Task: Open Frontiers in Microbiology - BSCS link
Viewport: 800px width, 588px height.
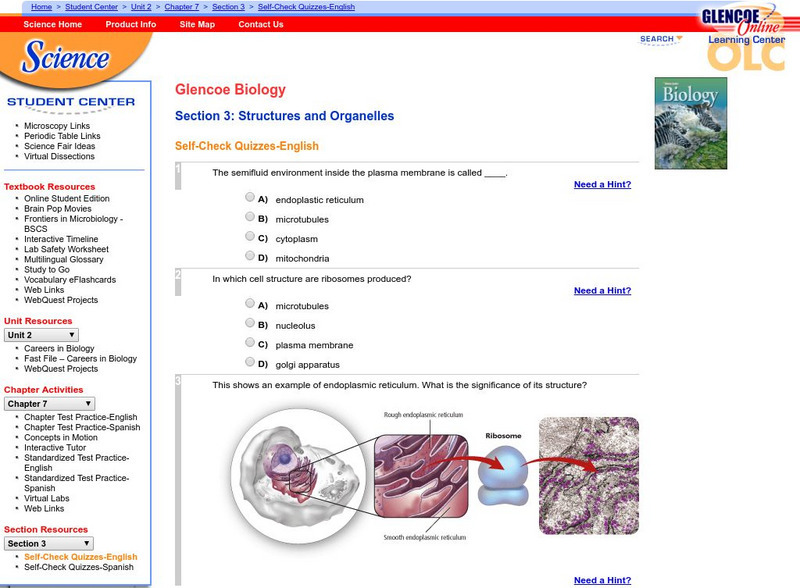Action: (73, 224)
